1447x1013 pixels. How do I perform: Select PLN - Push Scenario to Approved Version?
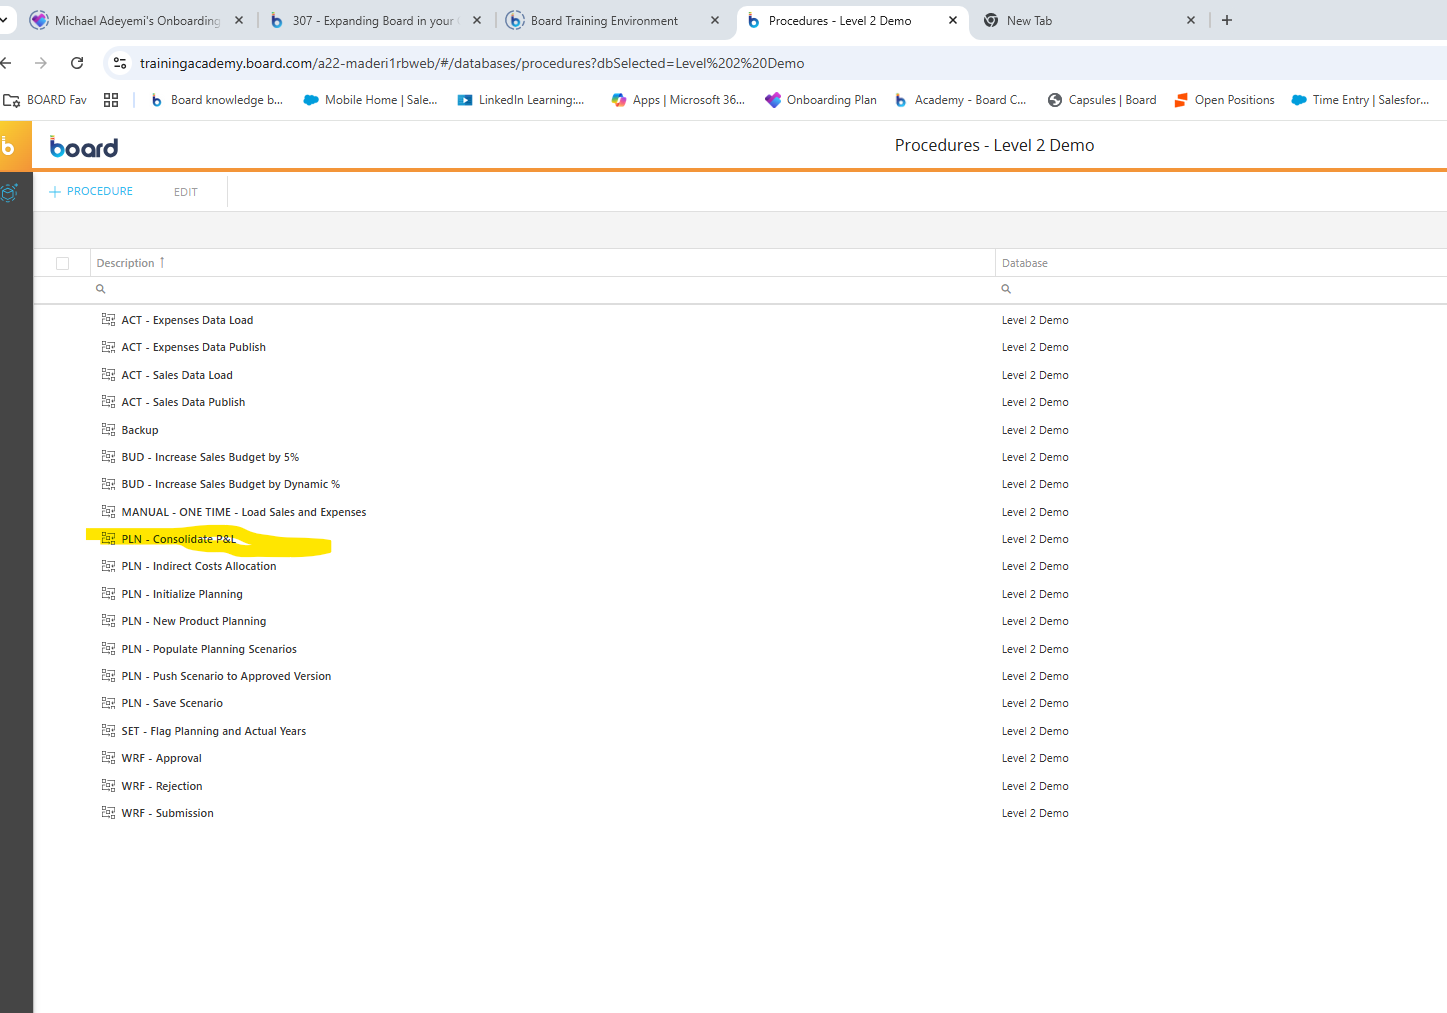pyautogui.click(x=226, y=676)
